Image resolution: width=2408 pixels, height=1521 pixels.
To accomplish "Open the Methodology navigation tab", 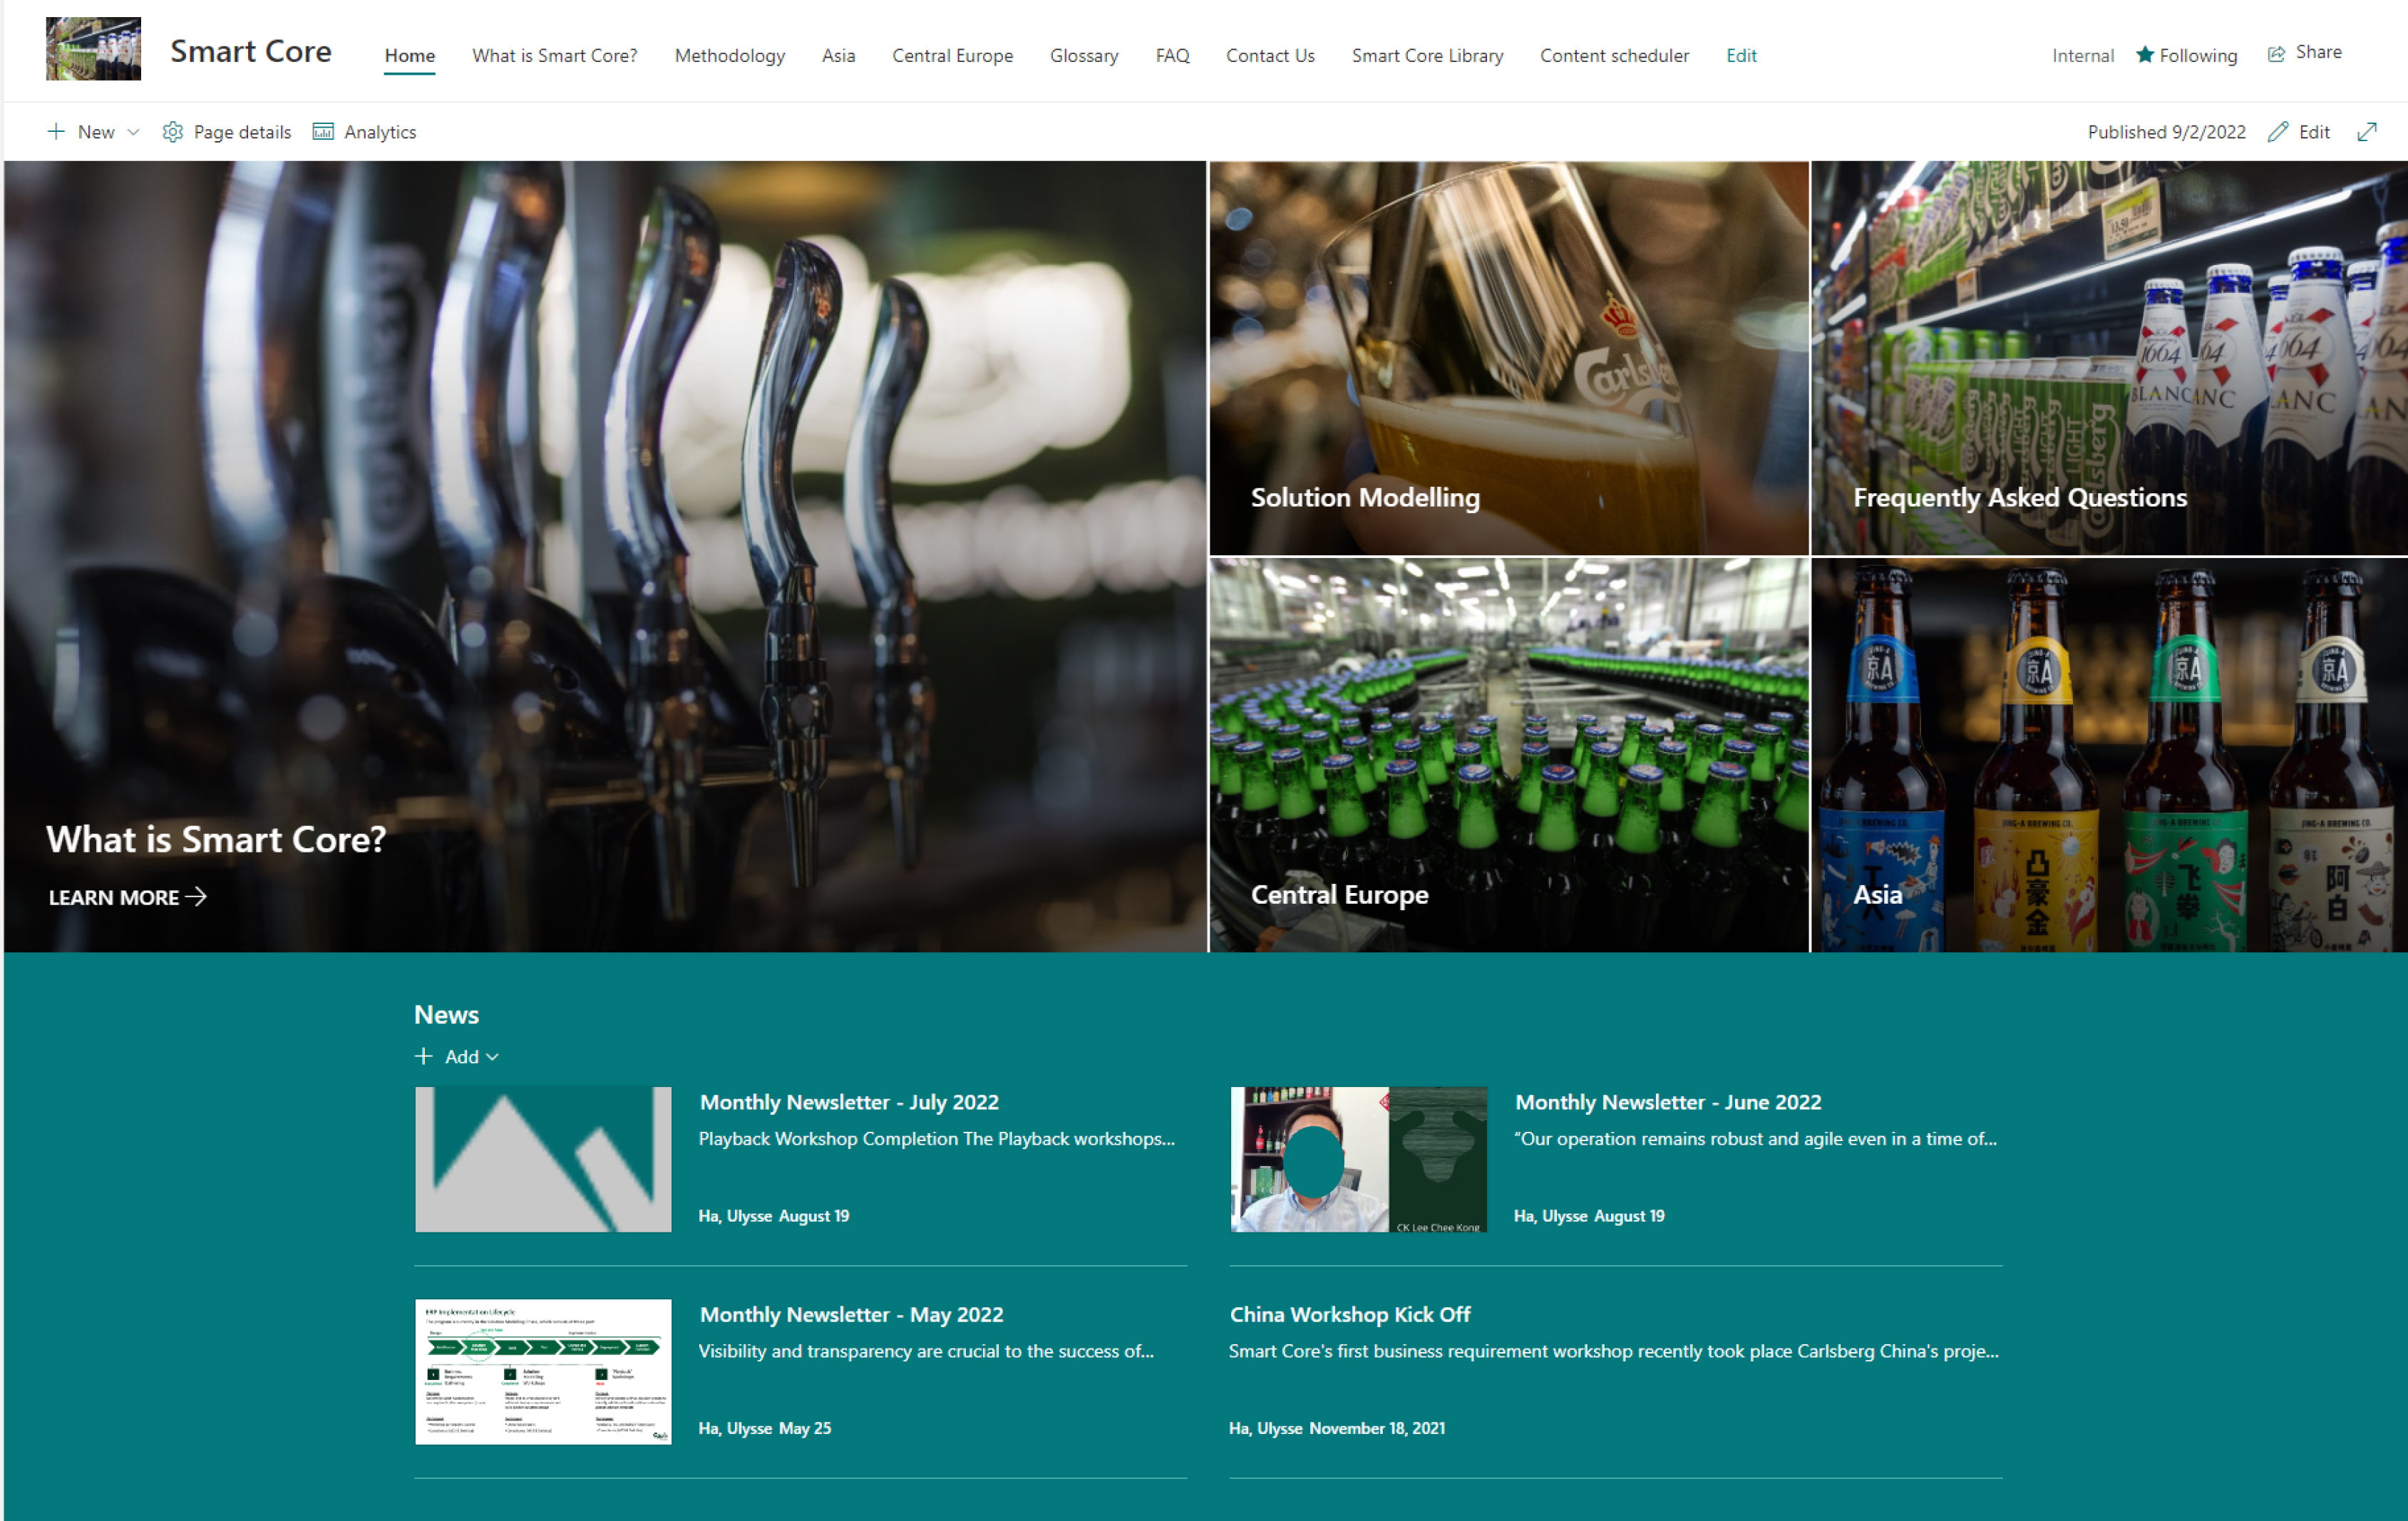I will [x=729, y=56].
